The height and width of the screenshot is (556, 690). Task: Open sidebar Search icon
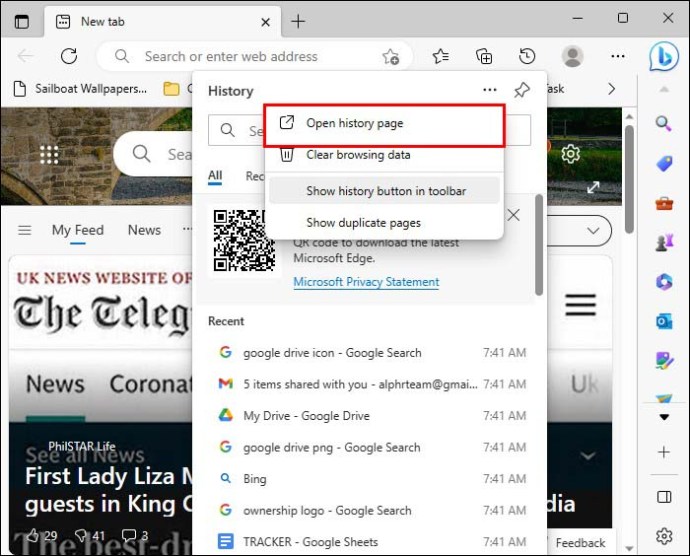[664, 123]
